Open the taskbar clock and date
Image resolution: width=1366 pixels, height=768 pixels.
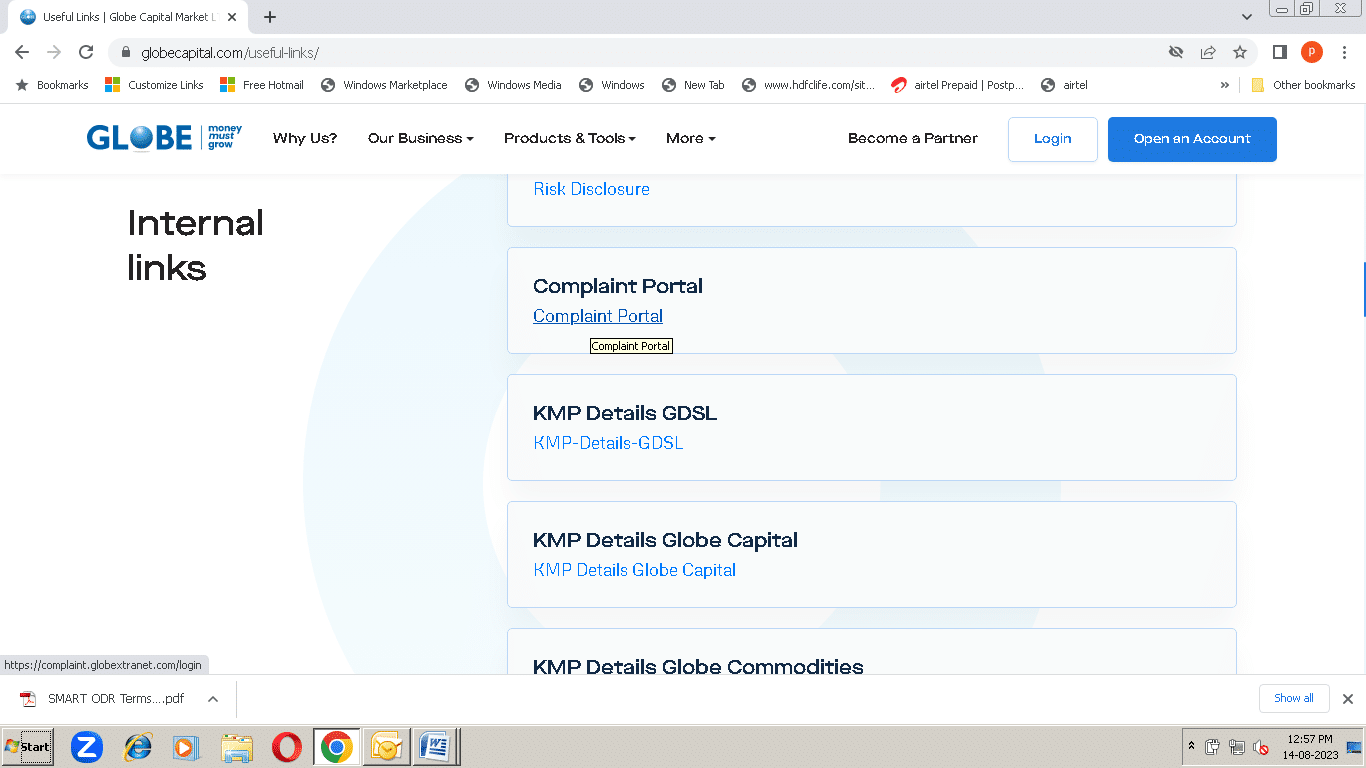[1309, 747]
